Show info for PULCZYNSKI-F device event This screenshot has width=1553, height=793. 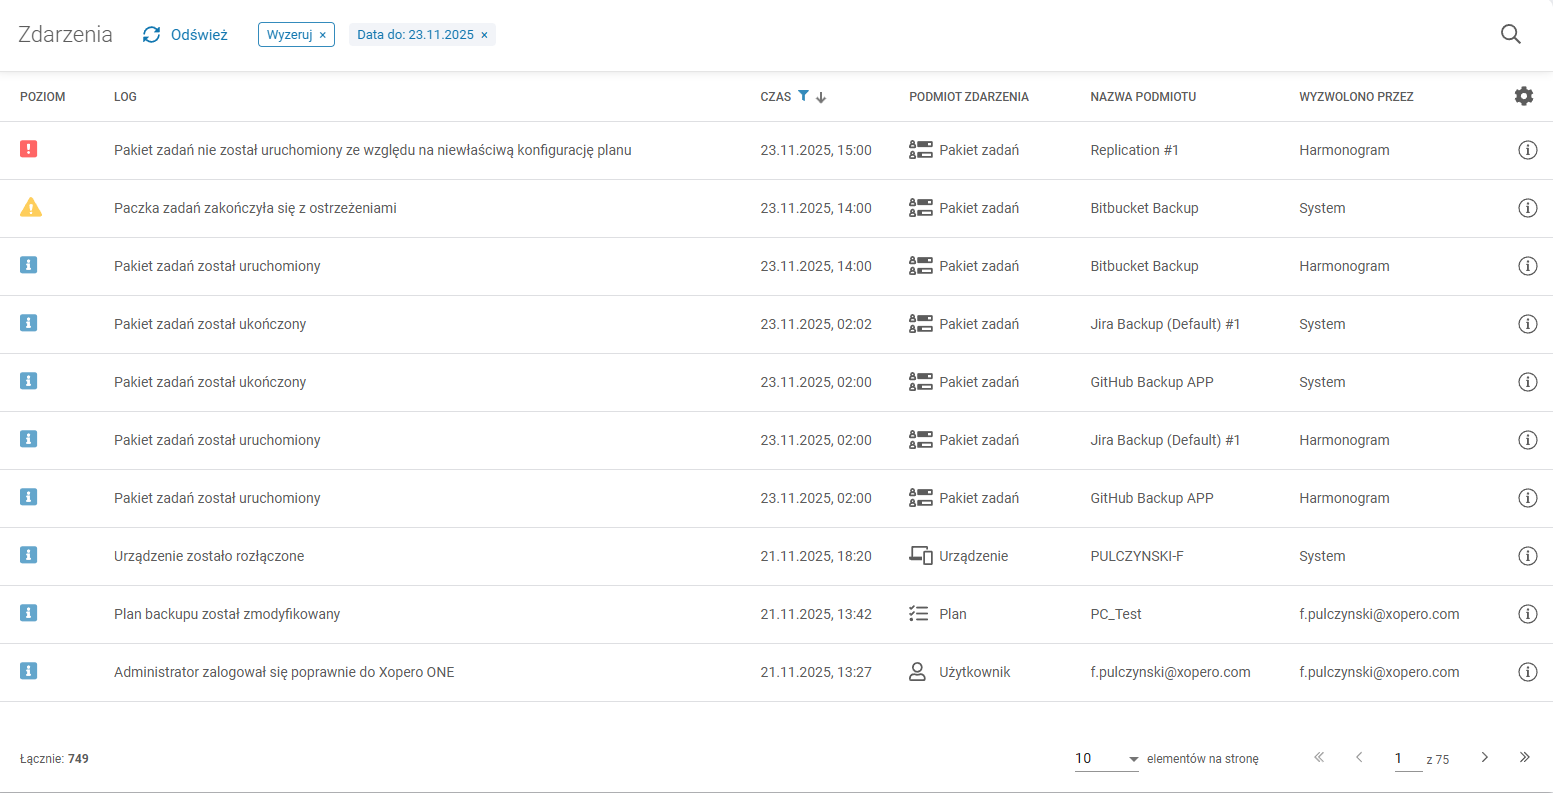[1527, 556]
